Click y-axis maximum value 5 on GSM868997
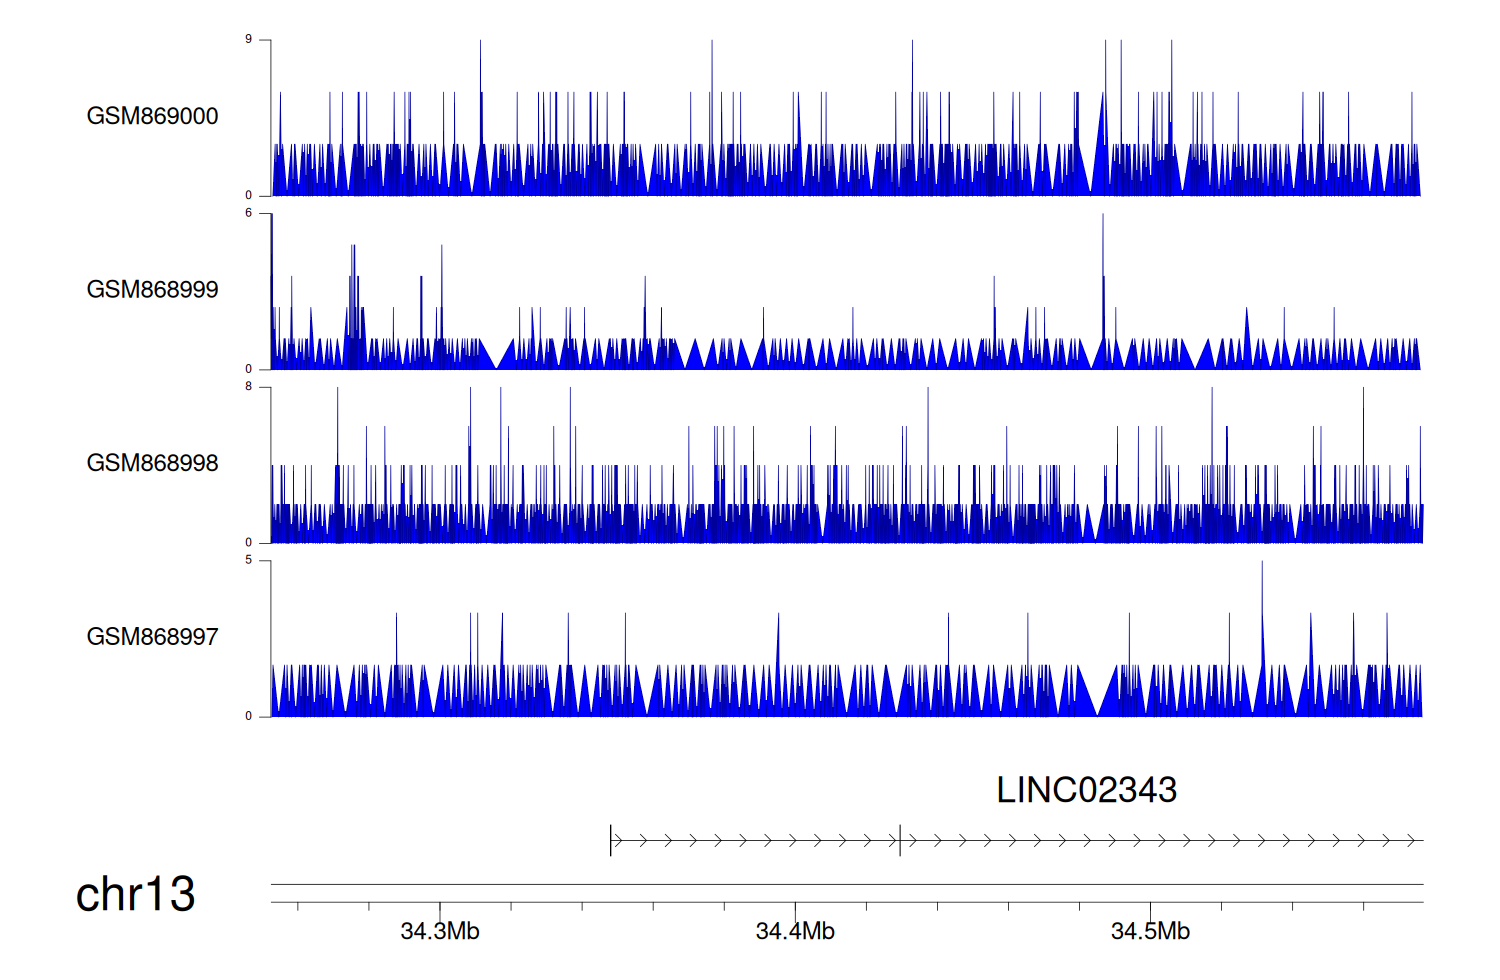The image size is (1500, 980). pos(249,560)
